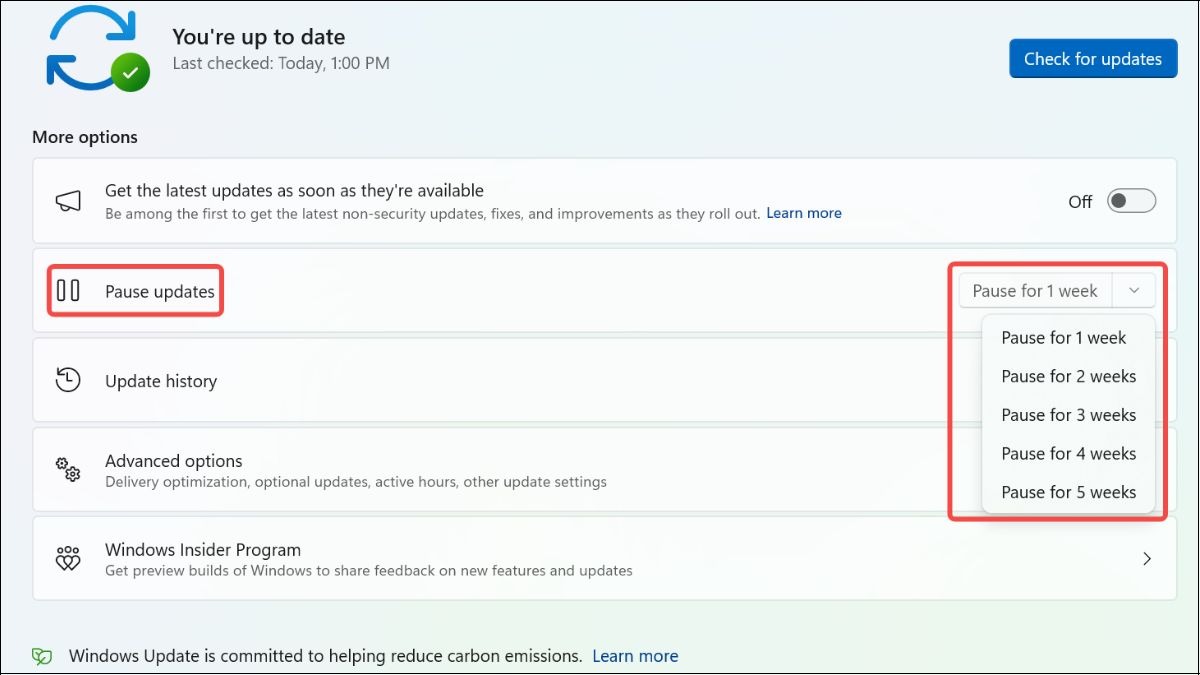Open Advanced options

click(x=605, y=470)
